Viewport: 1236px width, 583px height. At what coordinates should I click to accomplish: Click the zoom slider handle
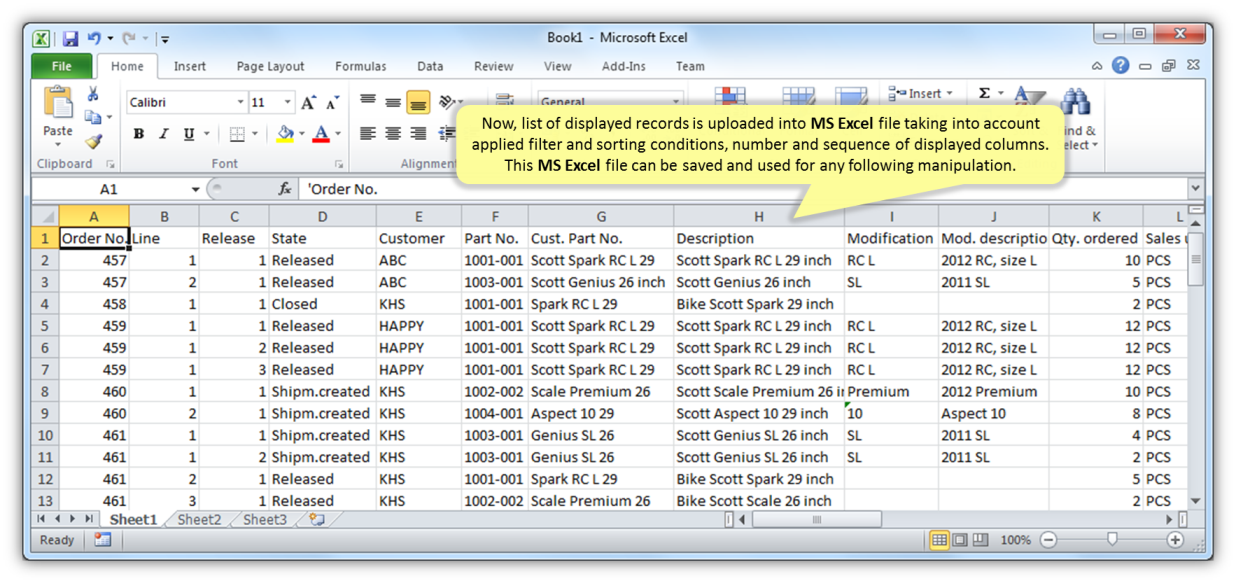pyautogui.click(x=1111, y=540)
